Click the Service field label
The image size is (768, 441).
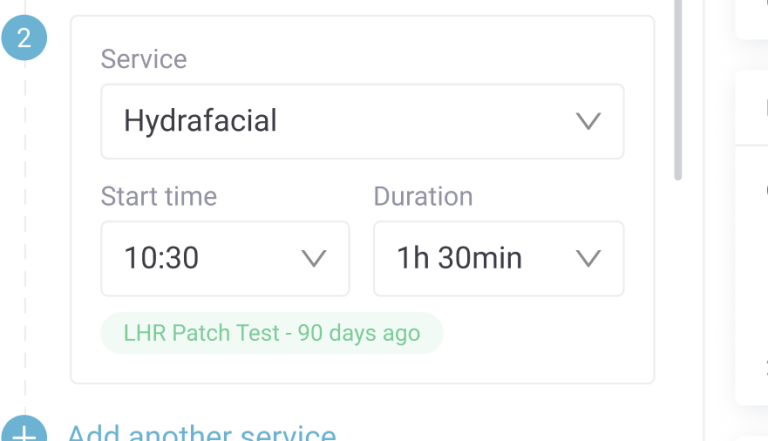point(144,59)
